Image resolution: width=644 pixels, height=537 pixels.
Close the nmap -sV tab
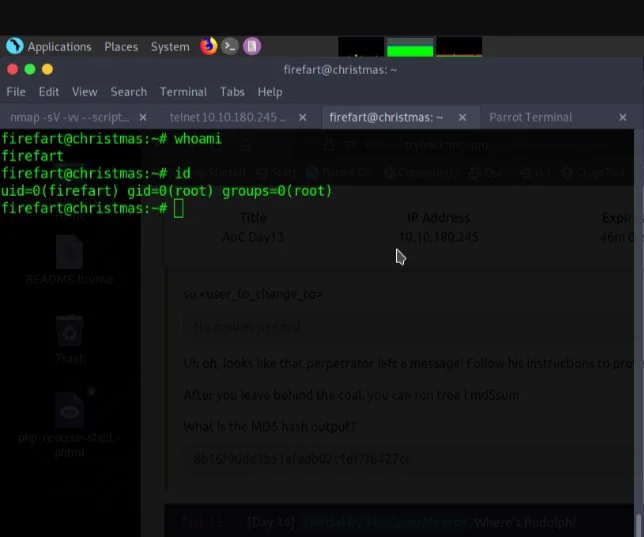point(143,118)
